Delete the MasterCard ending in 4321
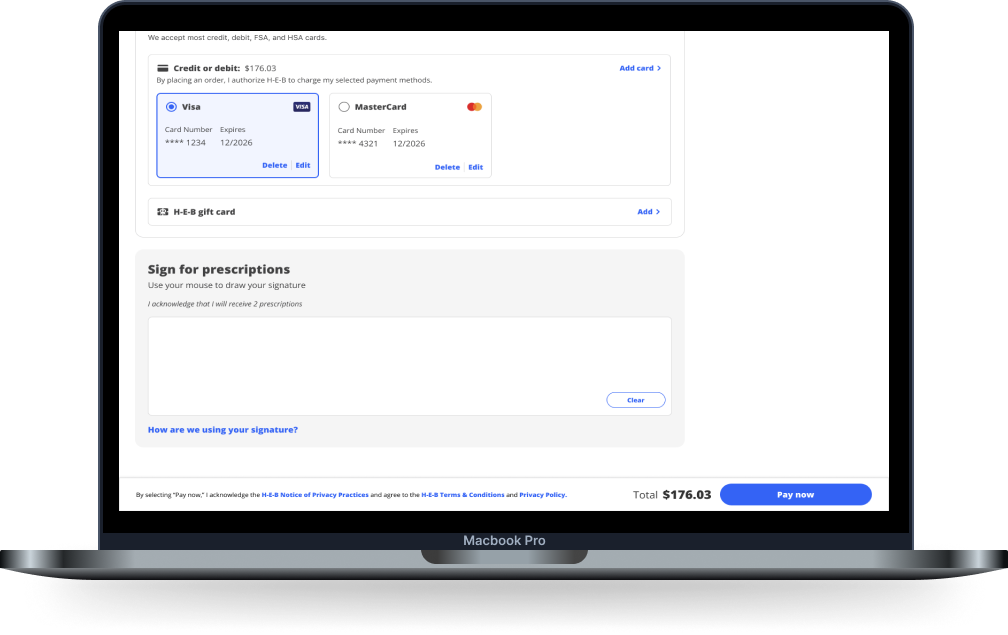The width and height of the screenshot is (1008, 635). tap(447, 167)
